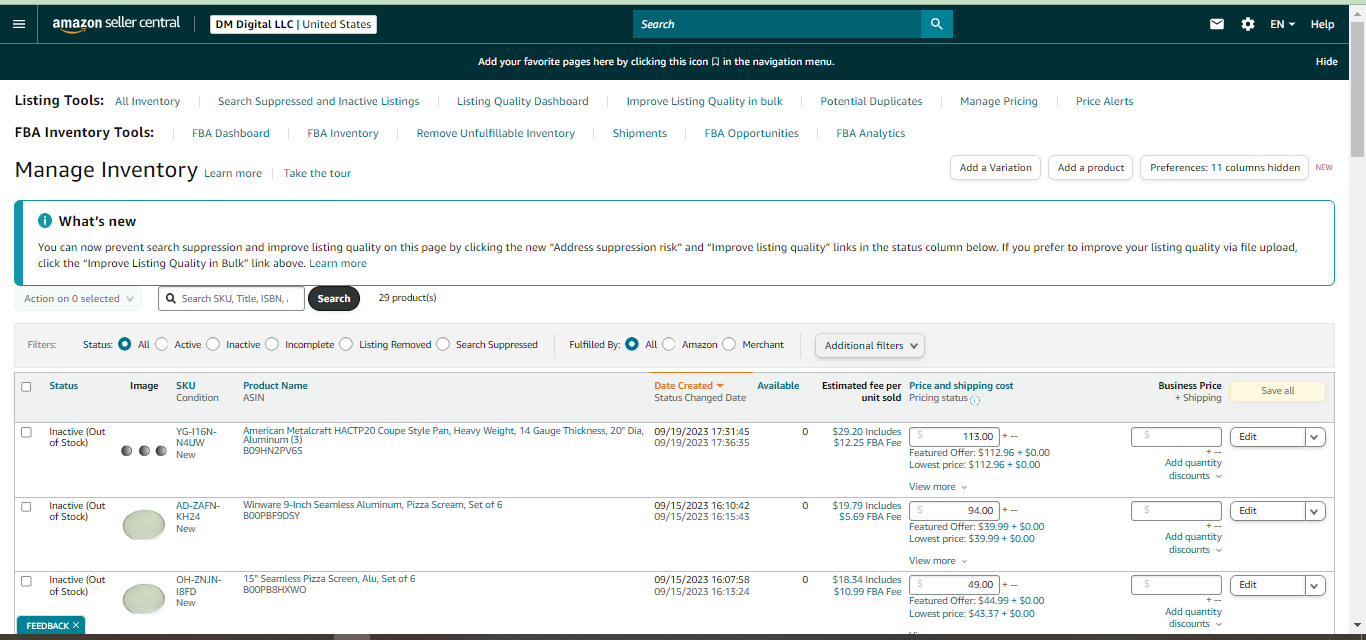Select the Incomplete status radio button

coord(272,344)
